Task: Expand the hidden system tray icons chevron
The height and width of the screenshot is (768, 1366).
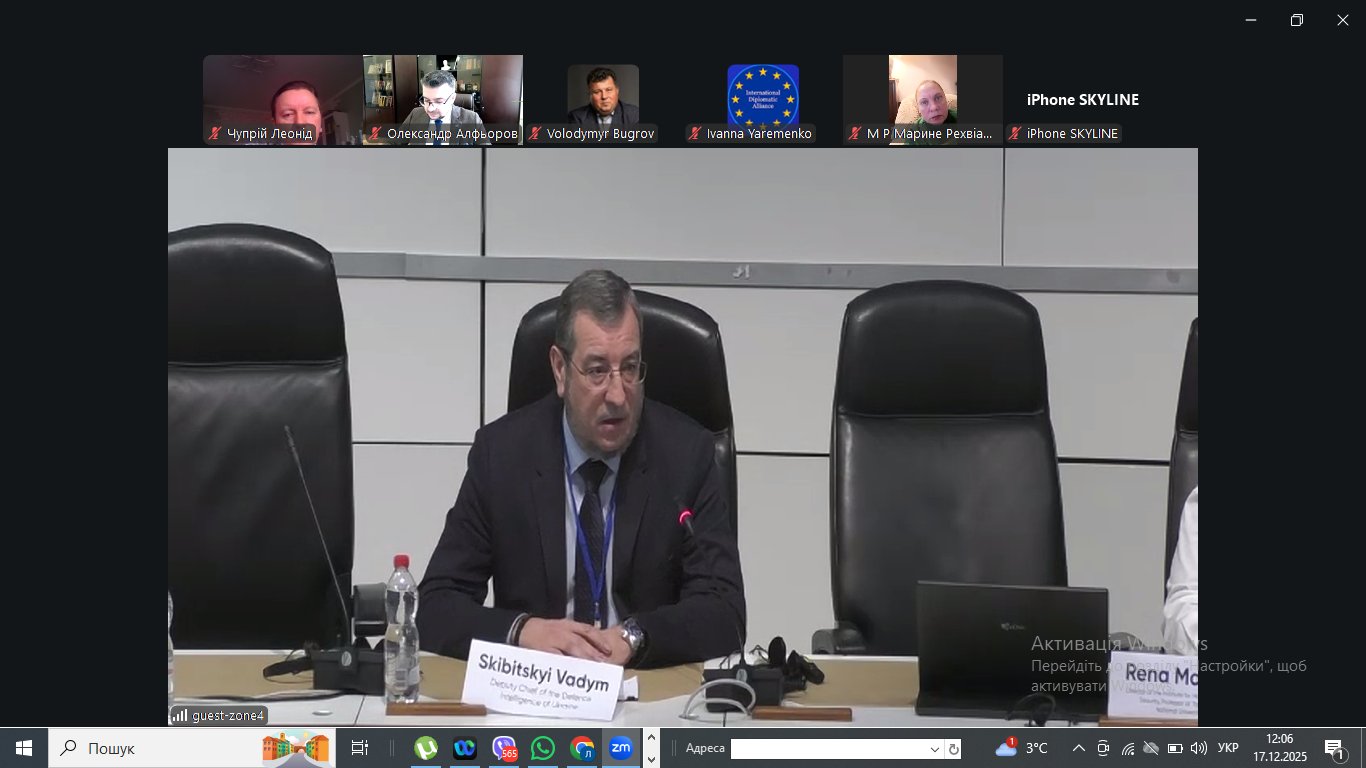Action: 1078,748
